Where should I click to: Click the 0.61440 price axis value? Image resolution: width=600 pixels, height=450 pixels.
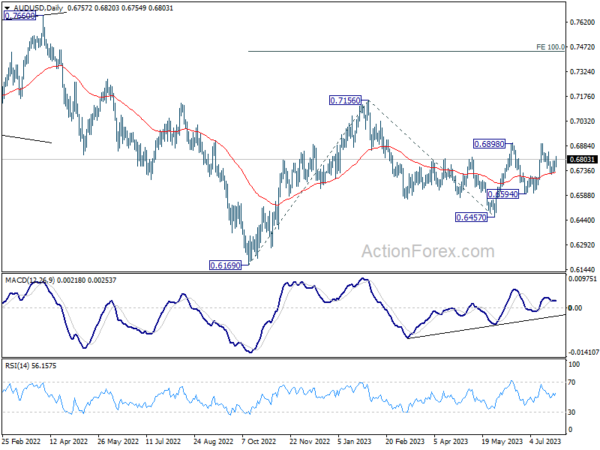[x=582, y=269]
